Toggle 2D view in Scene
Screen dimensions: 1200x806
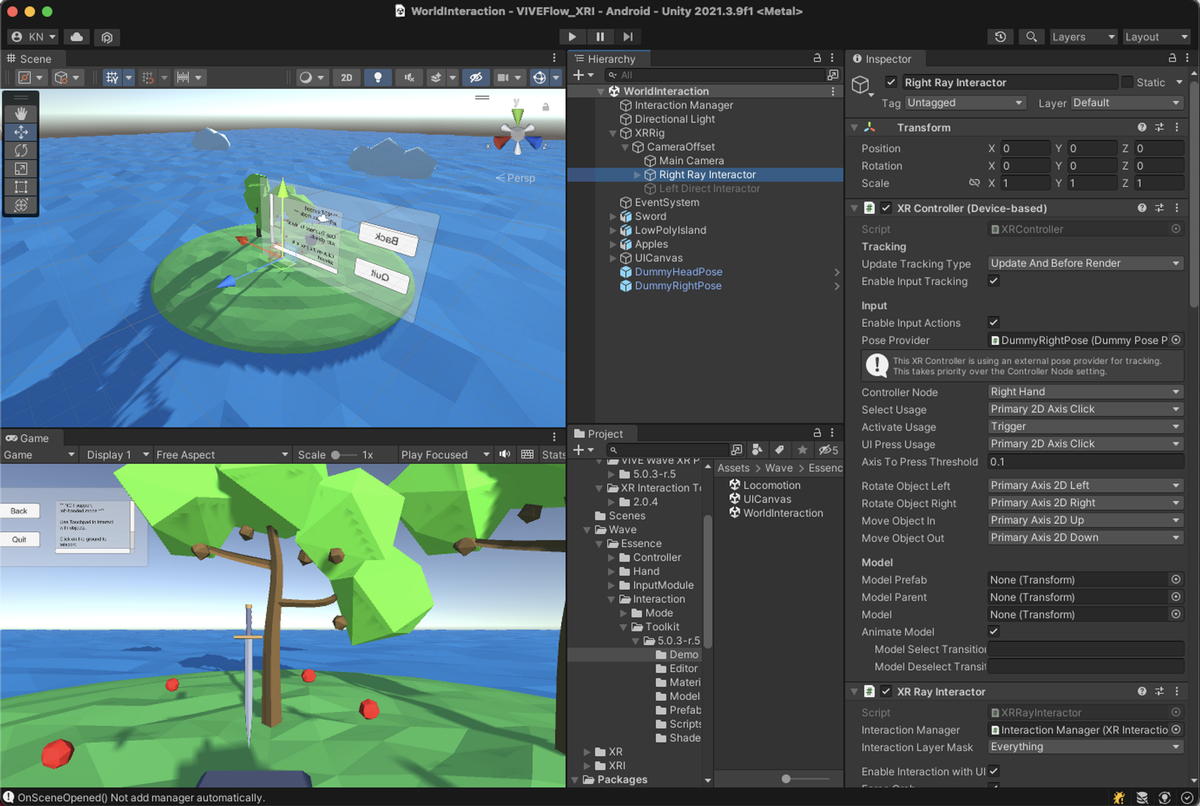click(x=346, y=77)
